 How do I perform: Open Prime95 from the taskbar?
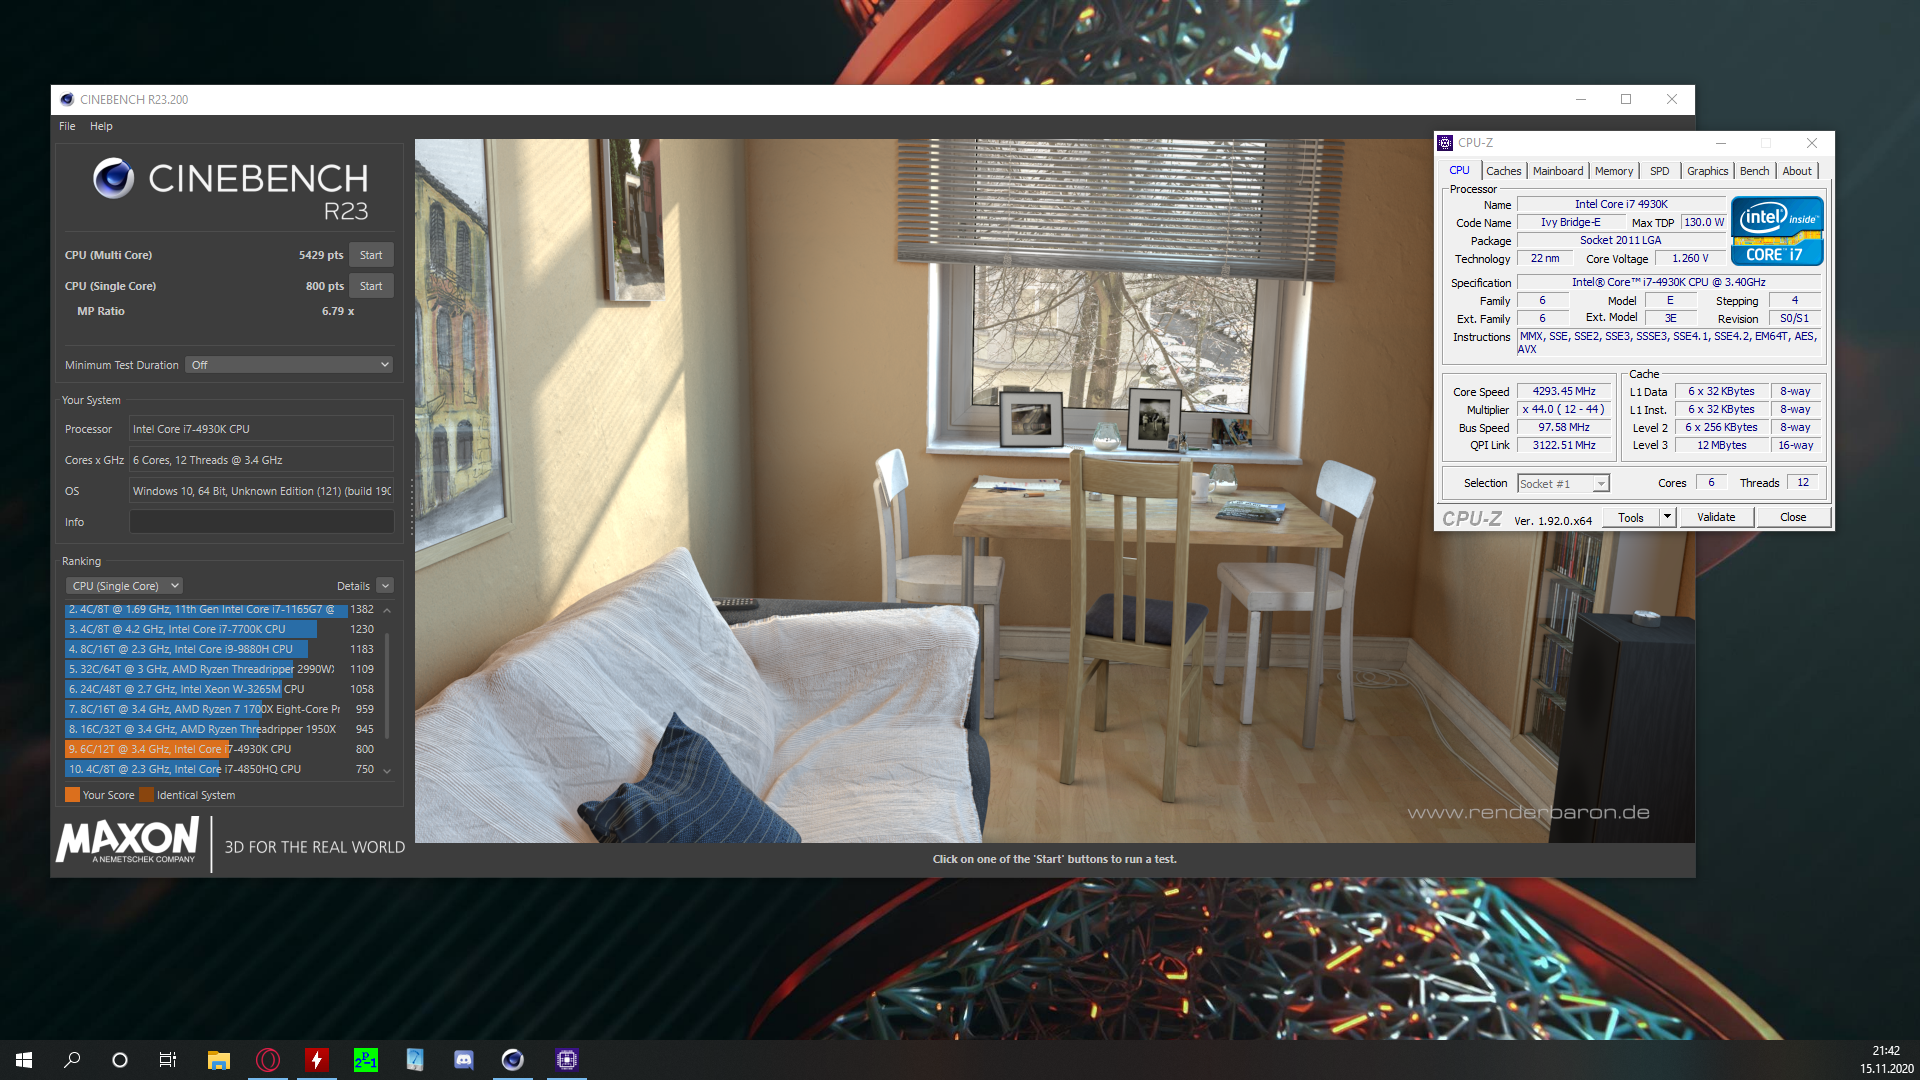click(x=366, y=1060)
